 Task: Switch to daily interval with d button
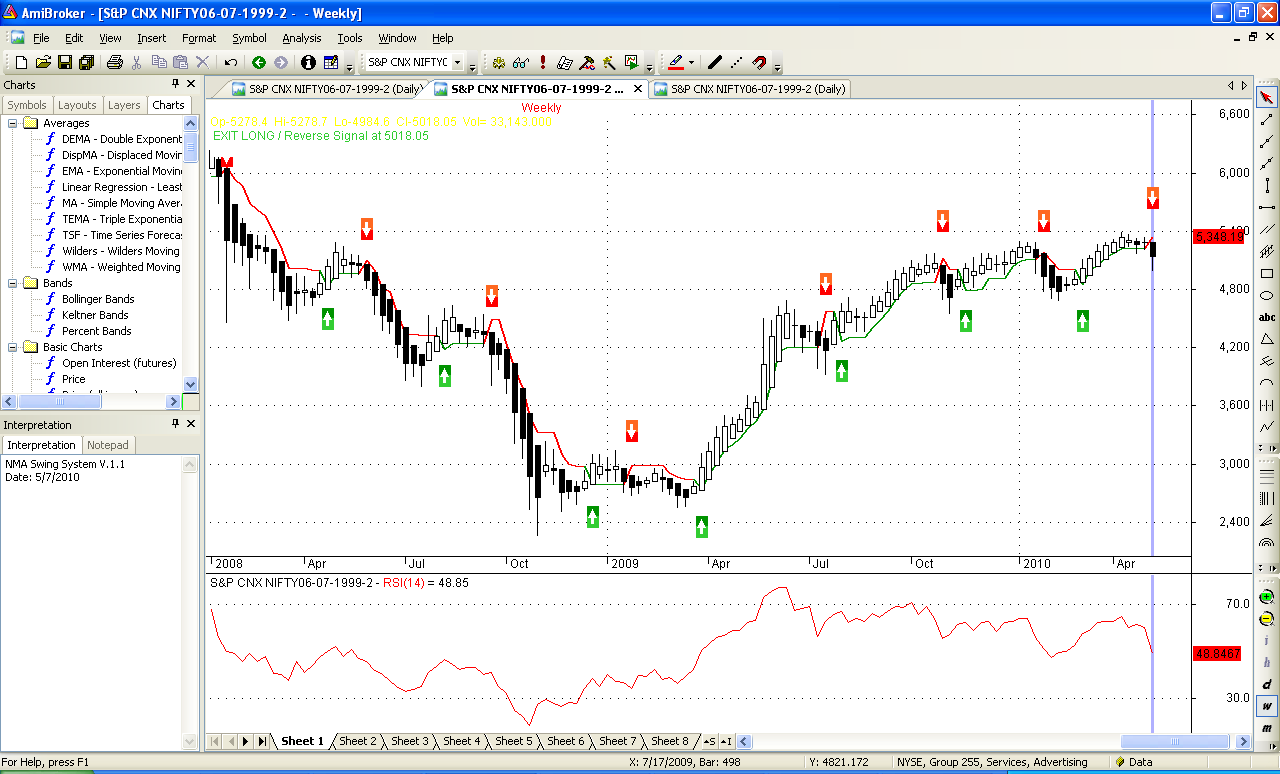[x=1267, y=684]
